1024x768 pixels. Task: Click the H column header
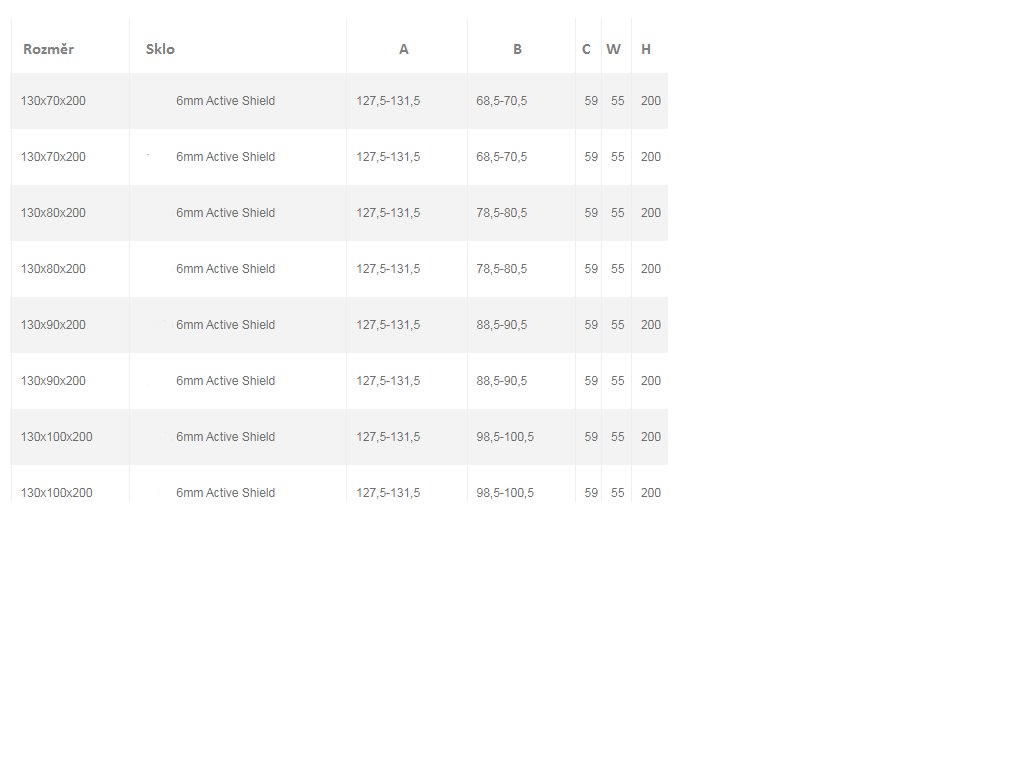pyautogui.click(x=646, y=49)
